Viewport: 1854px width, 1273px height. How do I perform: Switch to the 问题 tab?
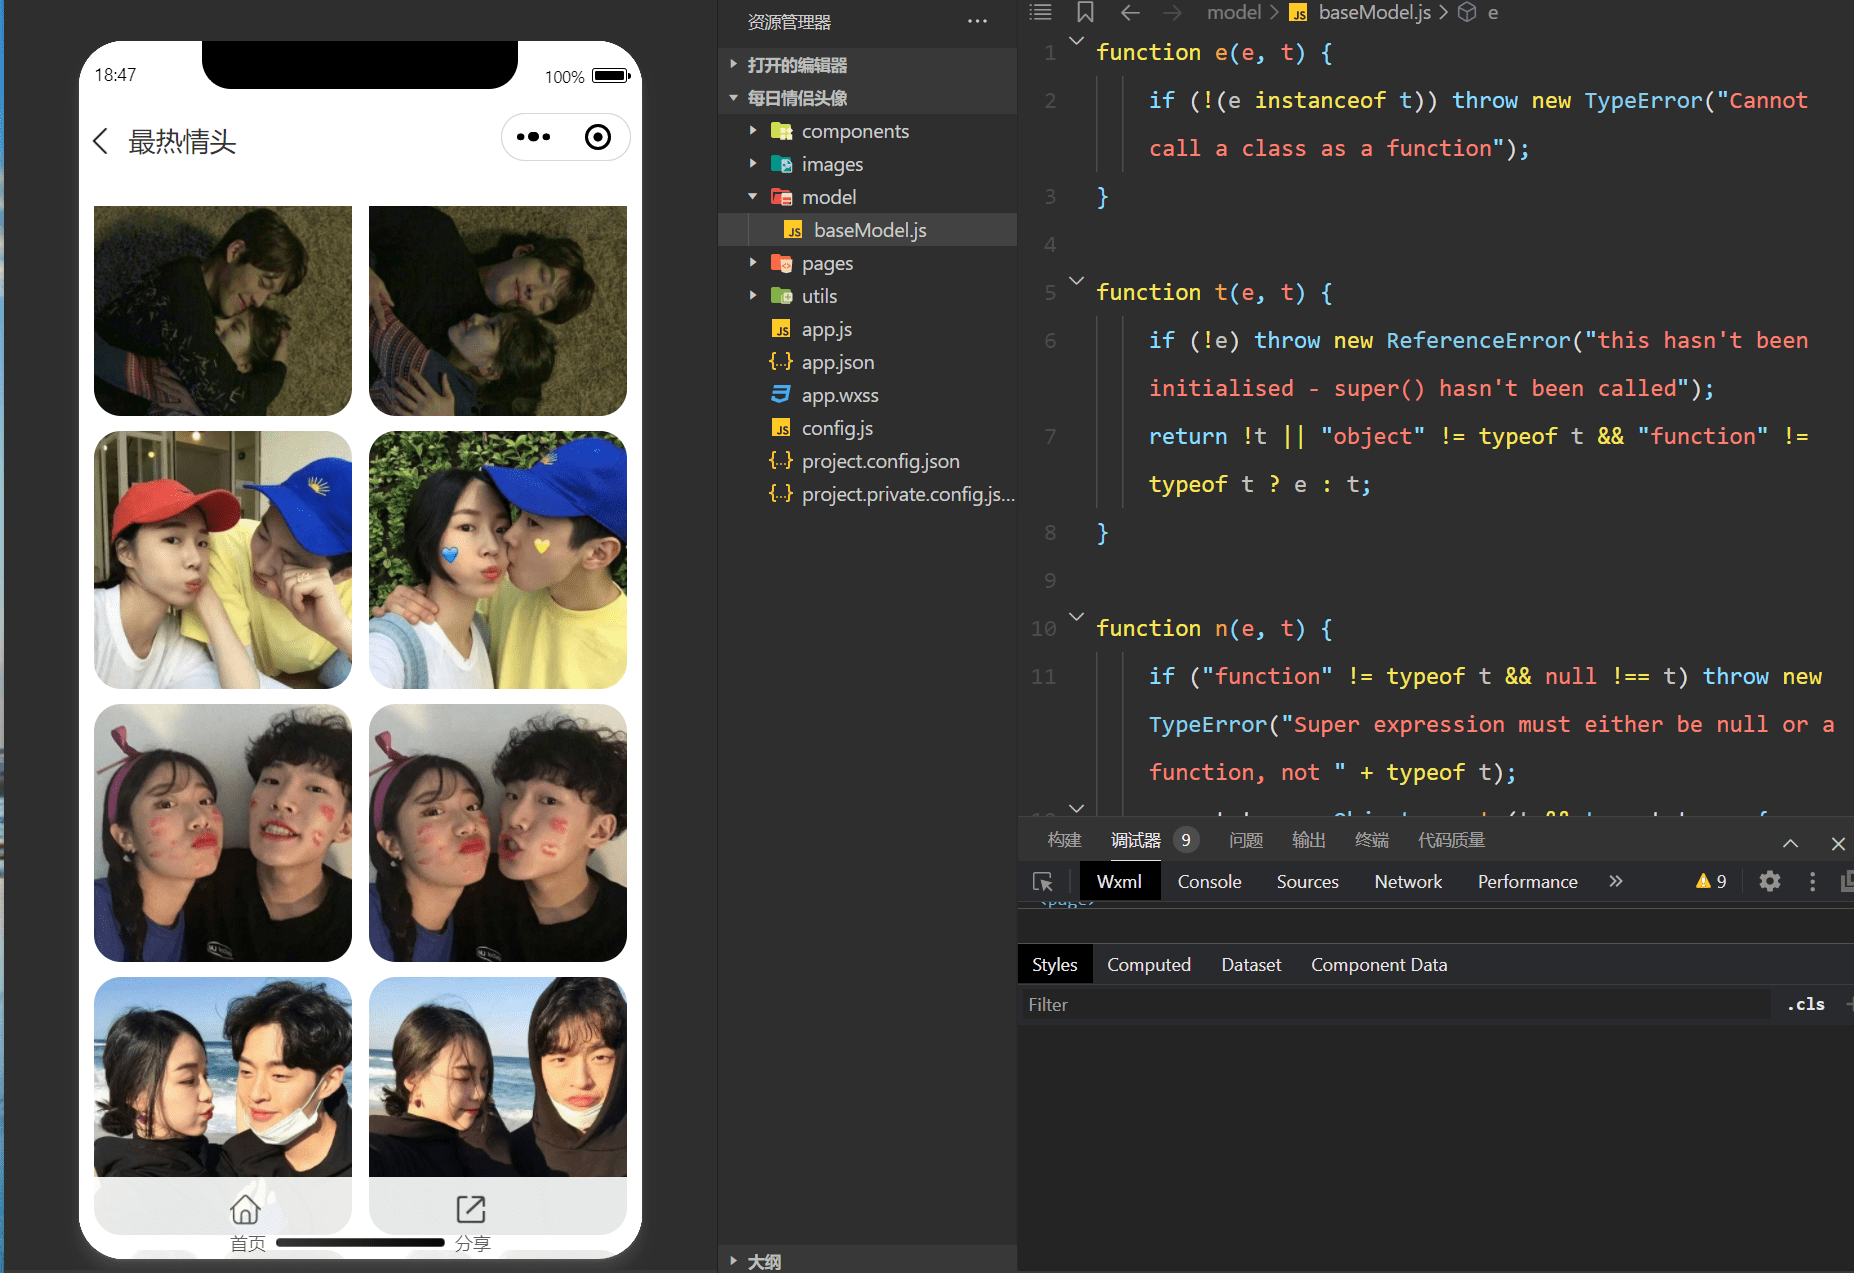(1246, 840)
